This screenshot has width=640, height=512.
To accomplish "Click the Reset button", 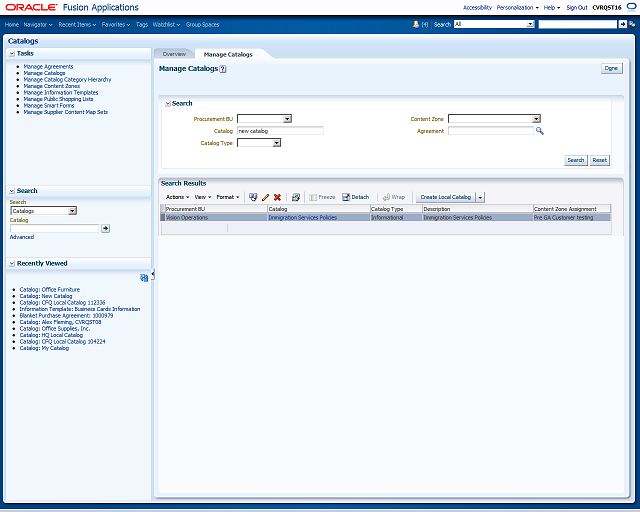I will [x=600, y=160].
